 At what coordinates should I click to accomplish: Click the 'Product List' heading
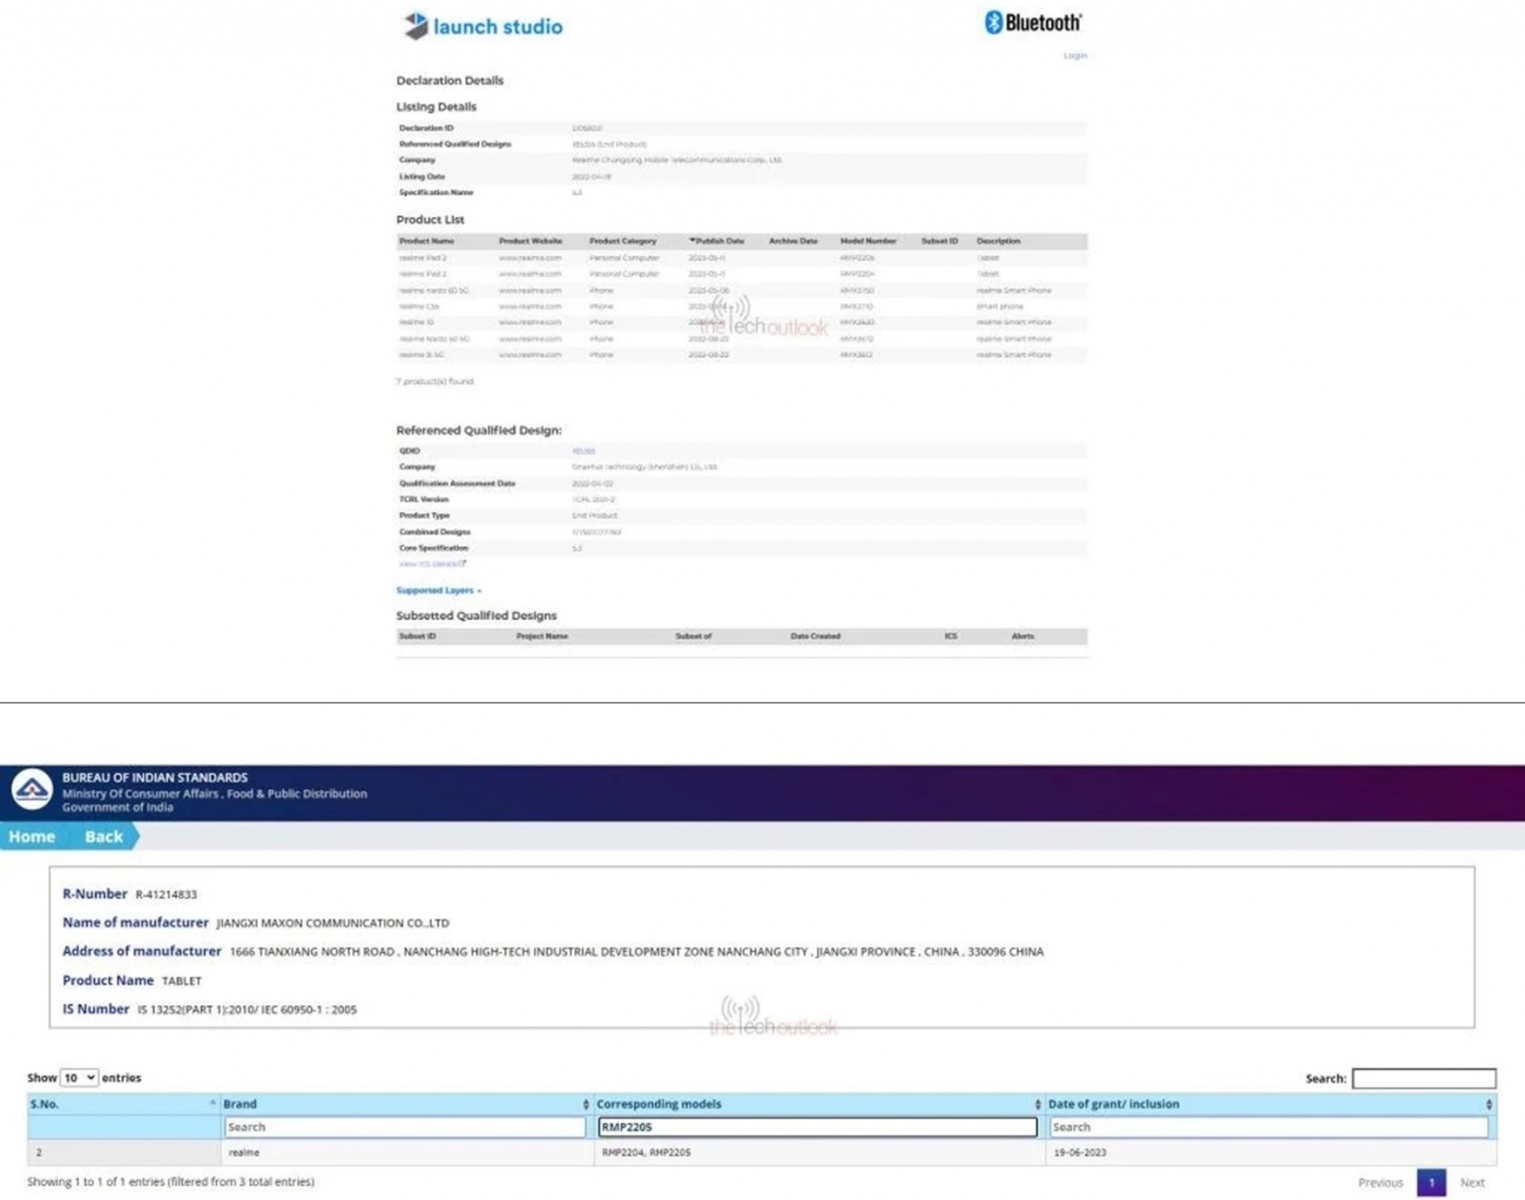[x=430, y=219]
